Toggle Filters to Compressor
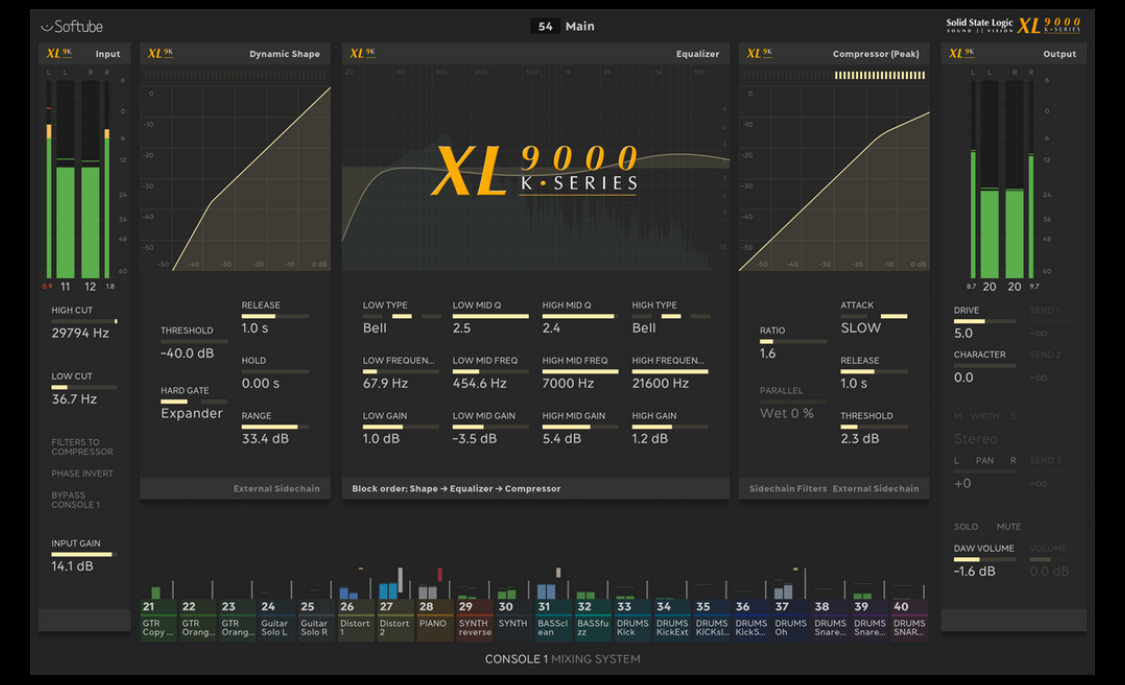Viewport: 1125px width, 685px height. click(82, 447)
